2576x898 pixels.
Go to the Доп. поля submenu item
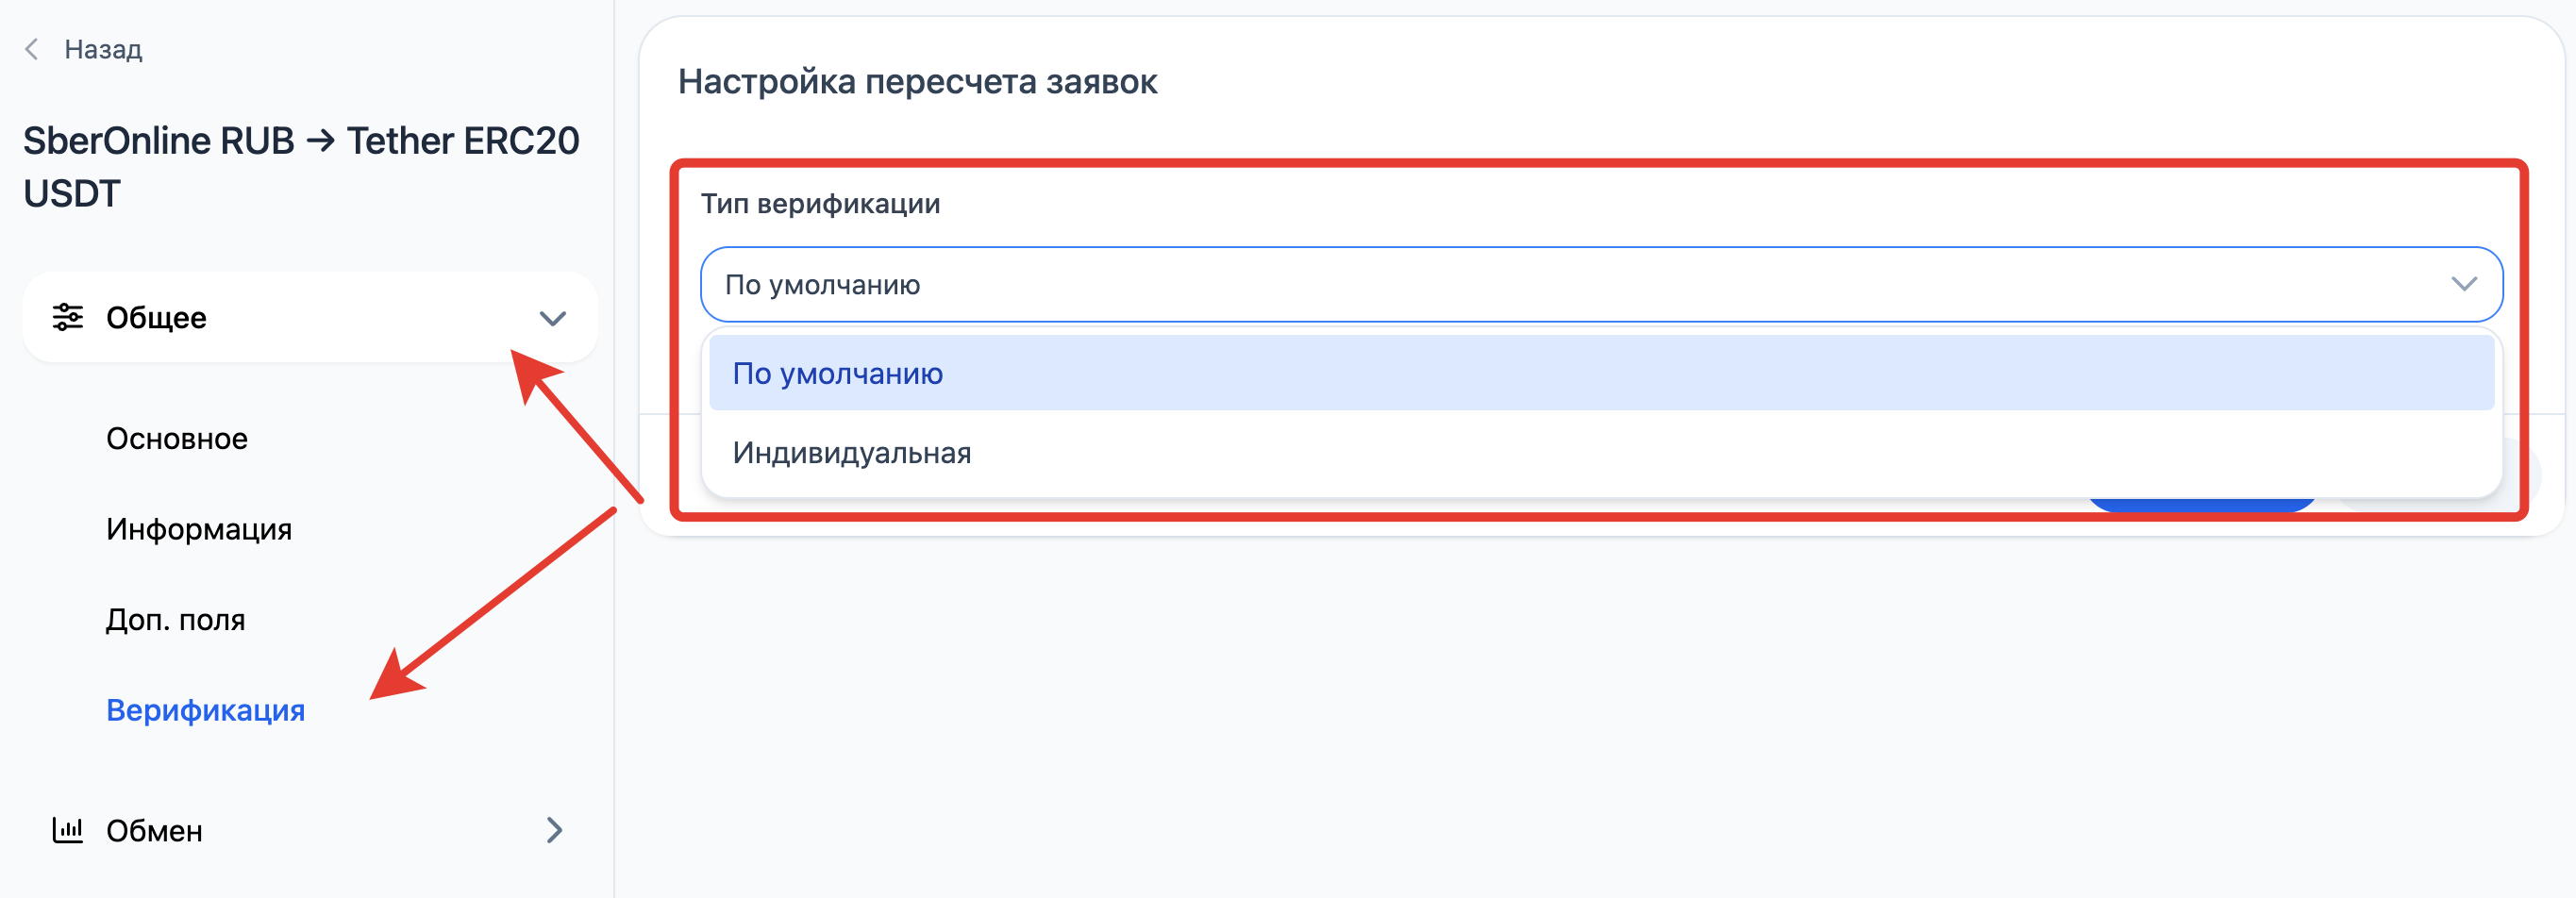pos(176,620)
